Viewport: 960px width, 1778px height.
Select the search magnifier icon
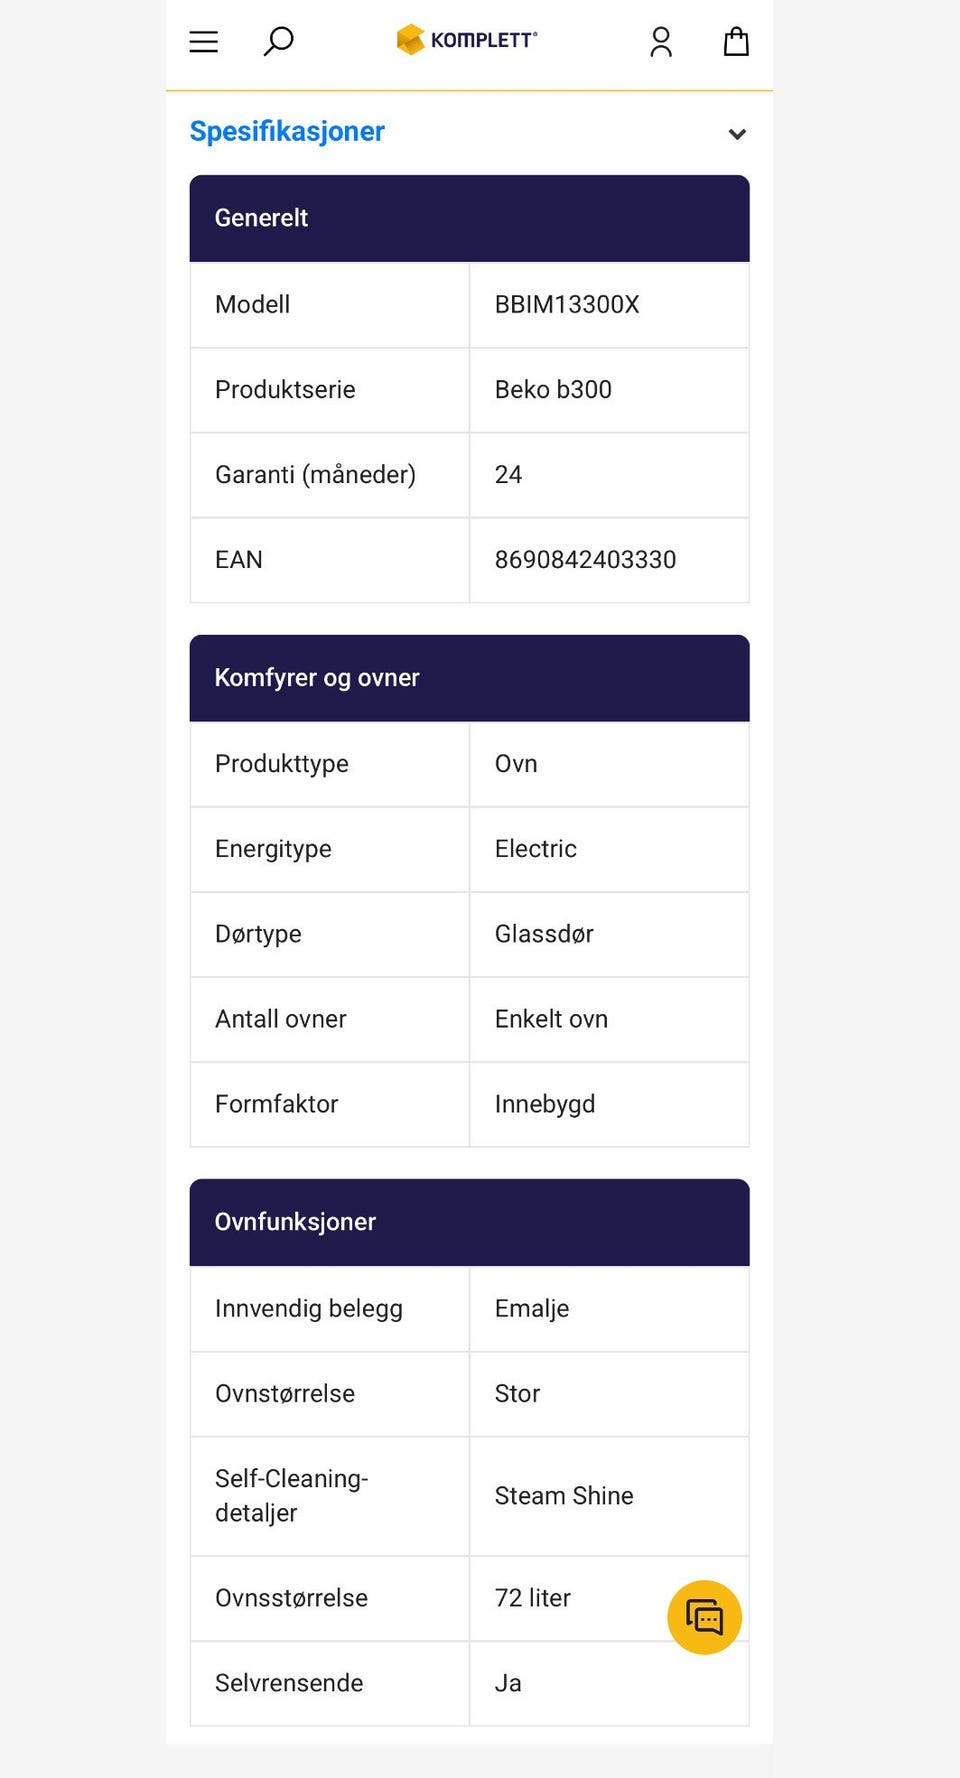click(x=277, y=42)
